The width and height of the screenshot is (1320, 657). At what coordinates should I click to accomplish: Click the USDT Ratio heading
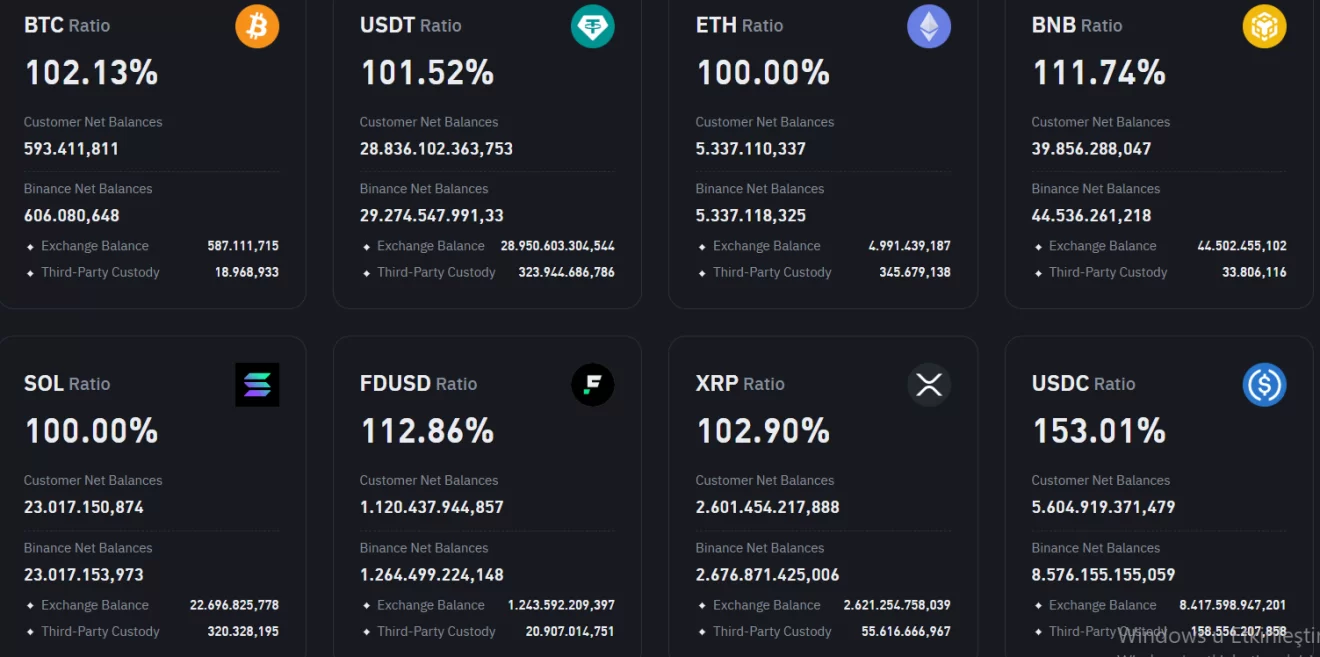[410, 25]
